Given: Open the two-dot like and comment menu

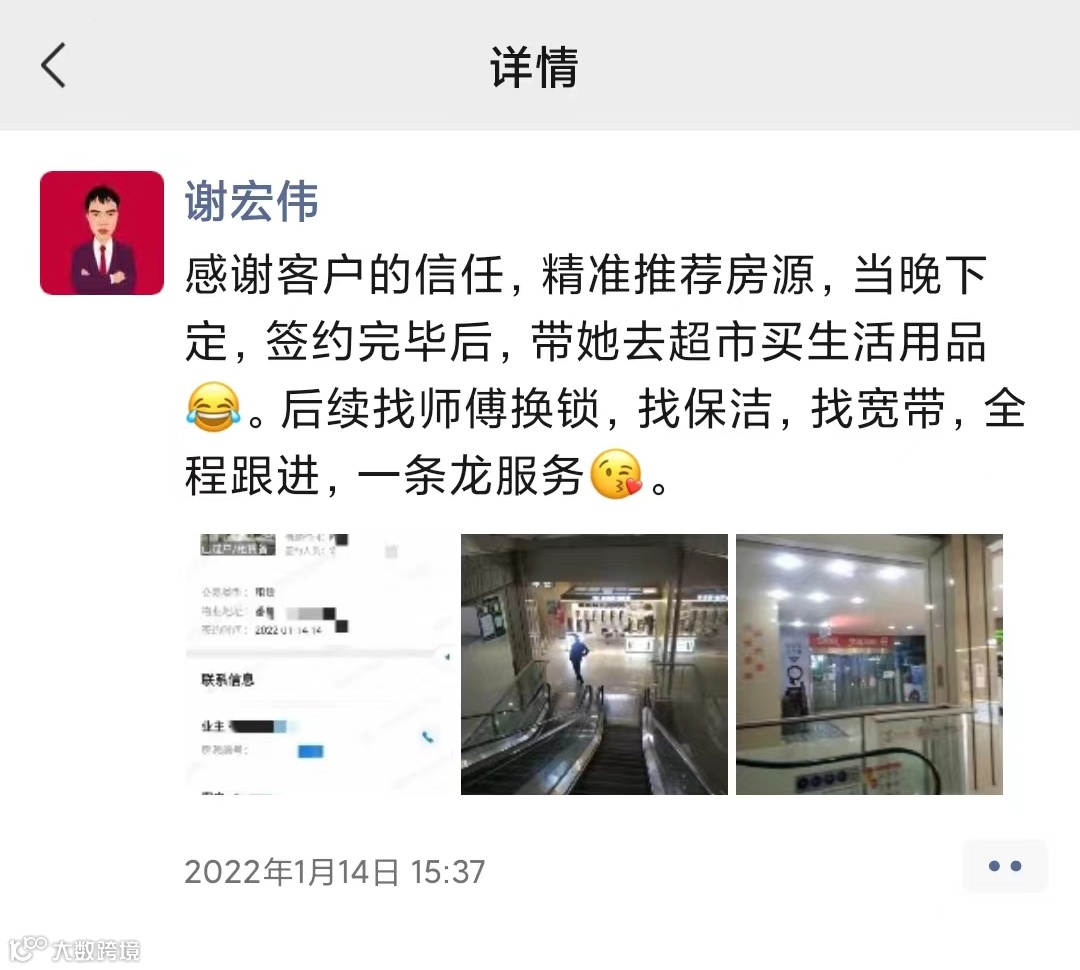Looking at the screenshot, I should [1005, 866].
